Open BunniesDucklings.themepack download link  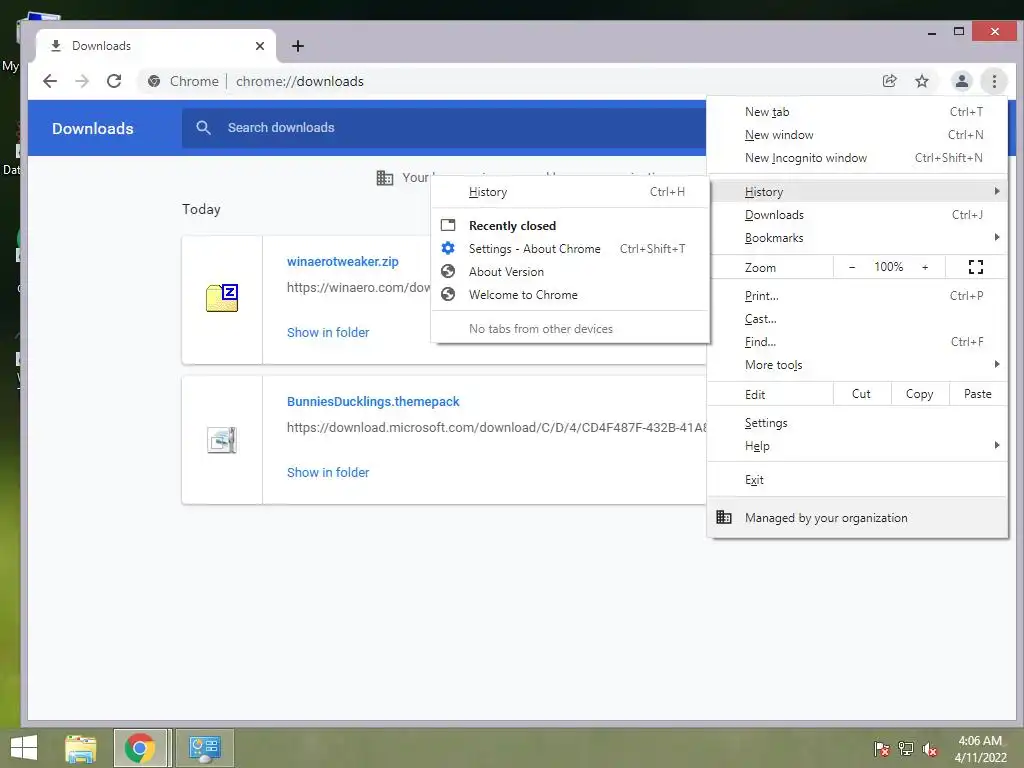[x=373, y=401]
